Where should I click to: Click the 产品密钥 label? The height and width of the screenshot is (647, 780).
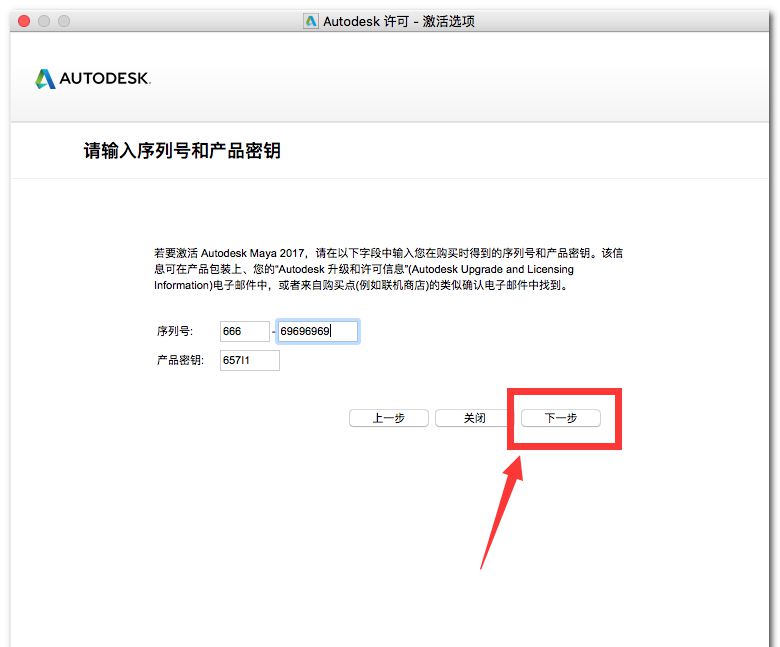(180, 360)
